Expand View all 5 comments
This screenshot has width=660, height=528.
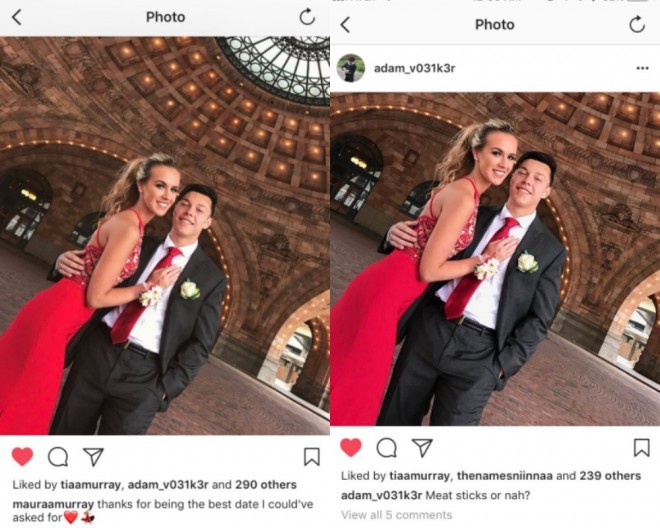pos(397,515)
